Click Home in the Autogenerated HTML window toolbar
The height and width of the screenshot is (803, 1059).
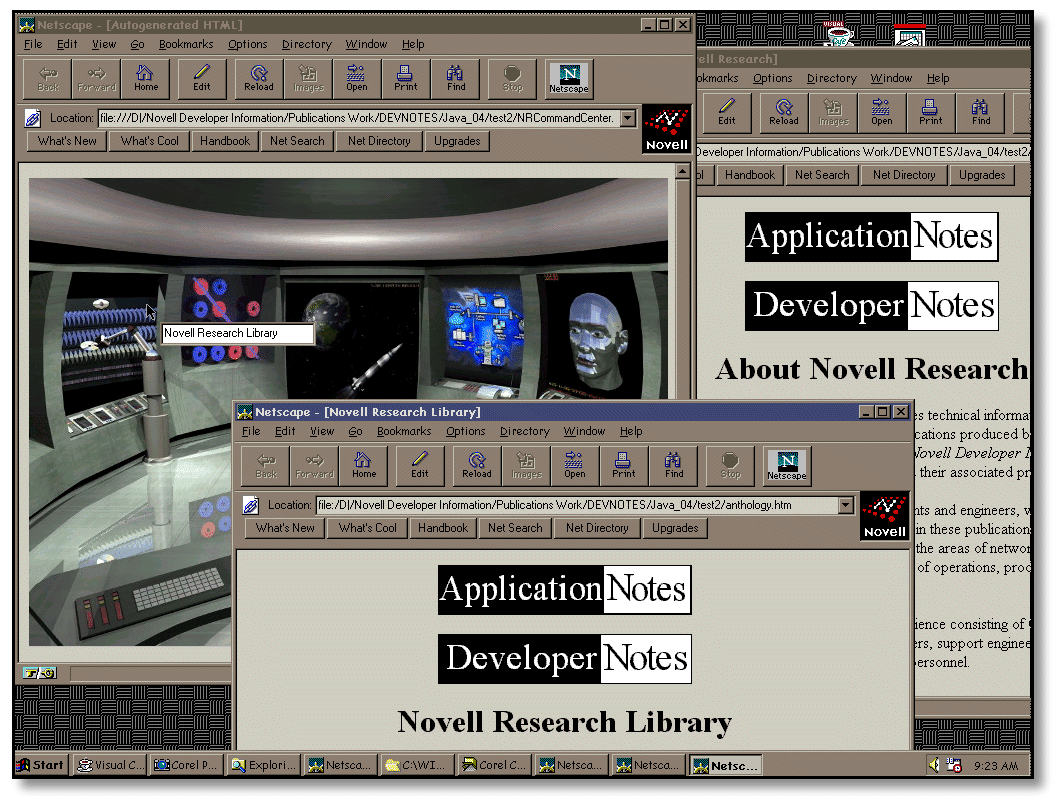tap(145, 79)
